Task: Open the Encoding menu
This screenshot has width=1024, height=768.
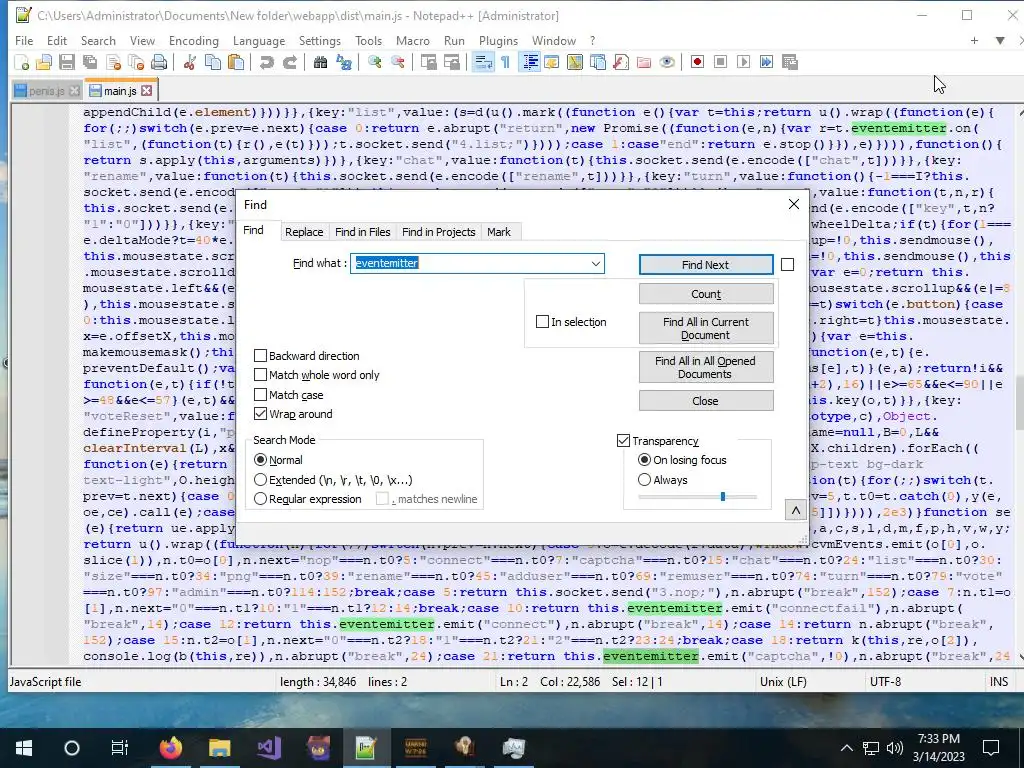Action: (x=194, y=40)
